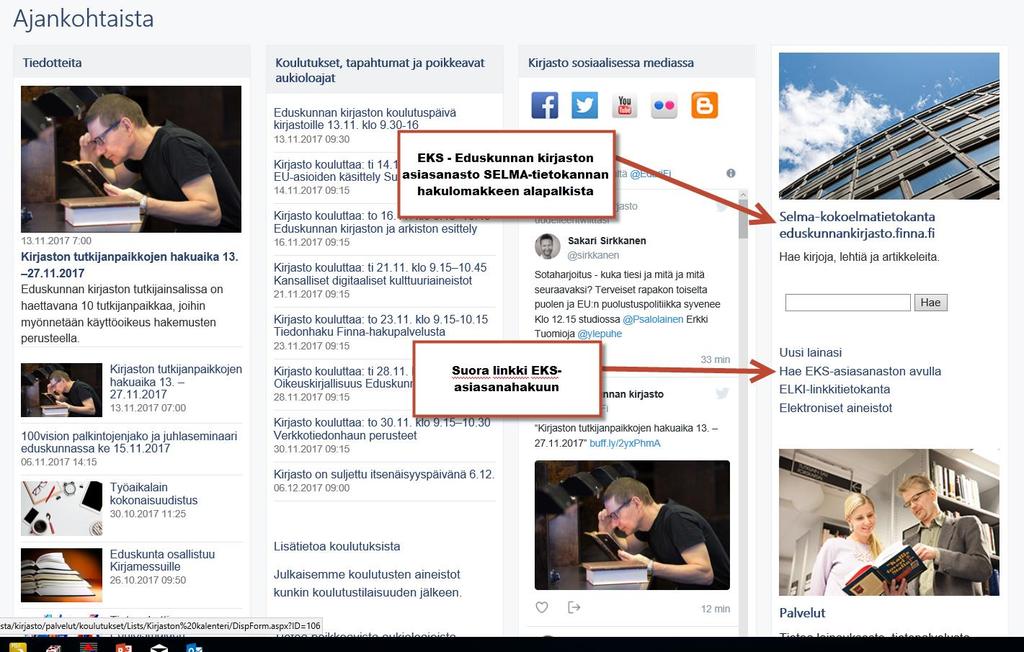Viewport: 1024px width, 652px height.
Task: Open Sakari Sirkkanen's profile avatar
Action: pos(547,246)
